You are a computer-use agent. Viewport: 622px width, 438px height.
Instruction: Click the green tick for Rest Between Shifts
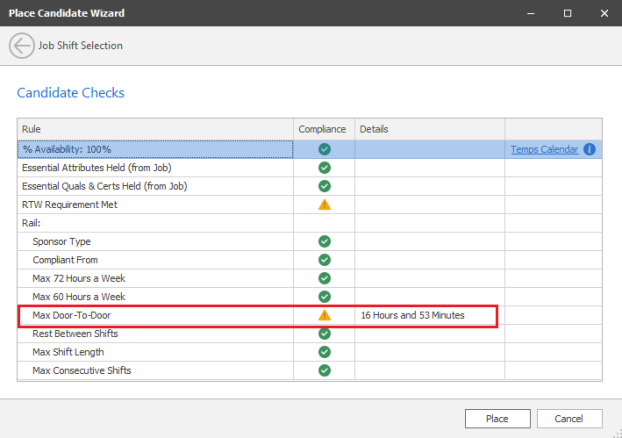click(324, 334)
